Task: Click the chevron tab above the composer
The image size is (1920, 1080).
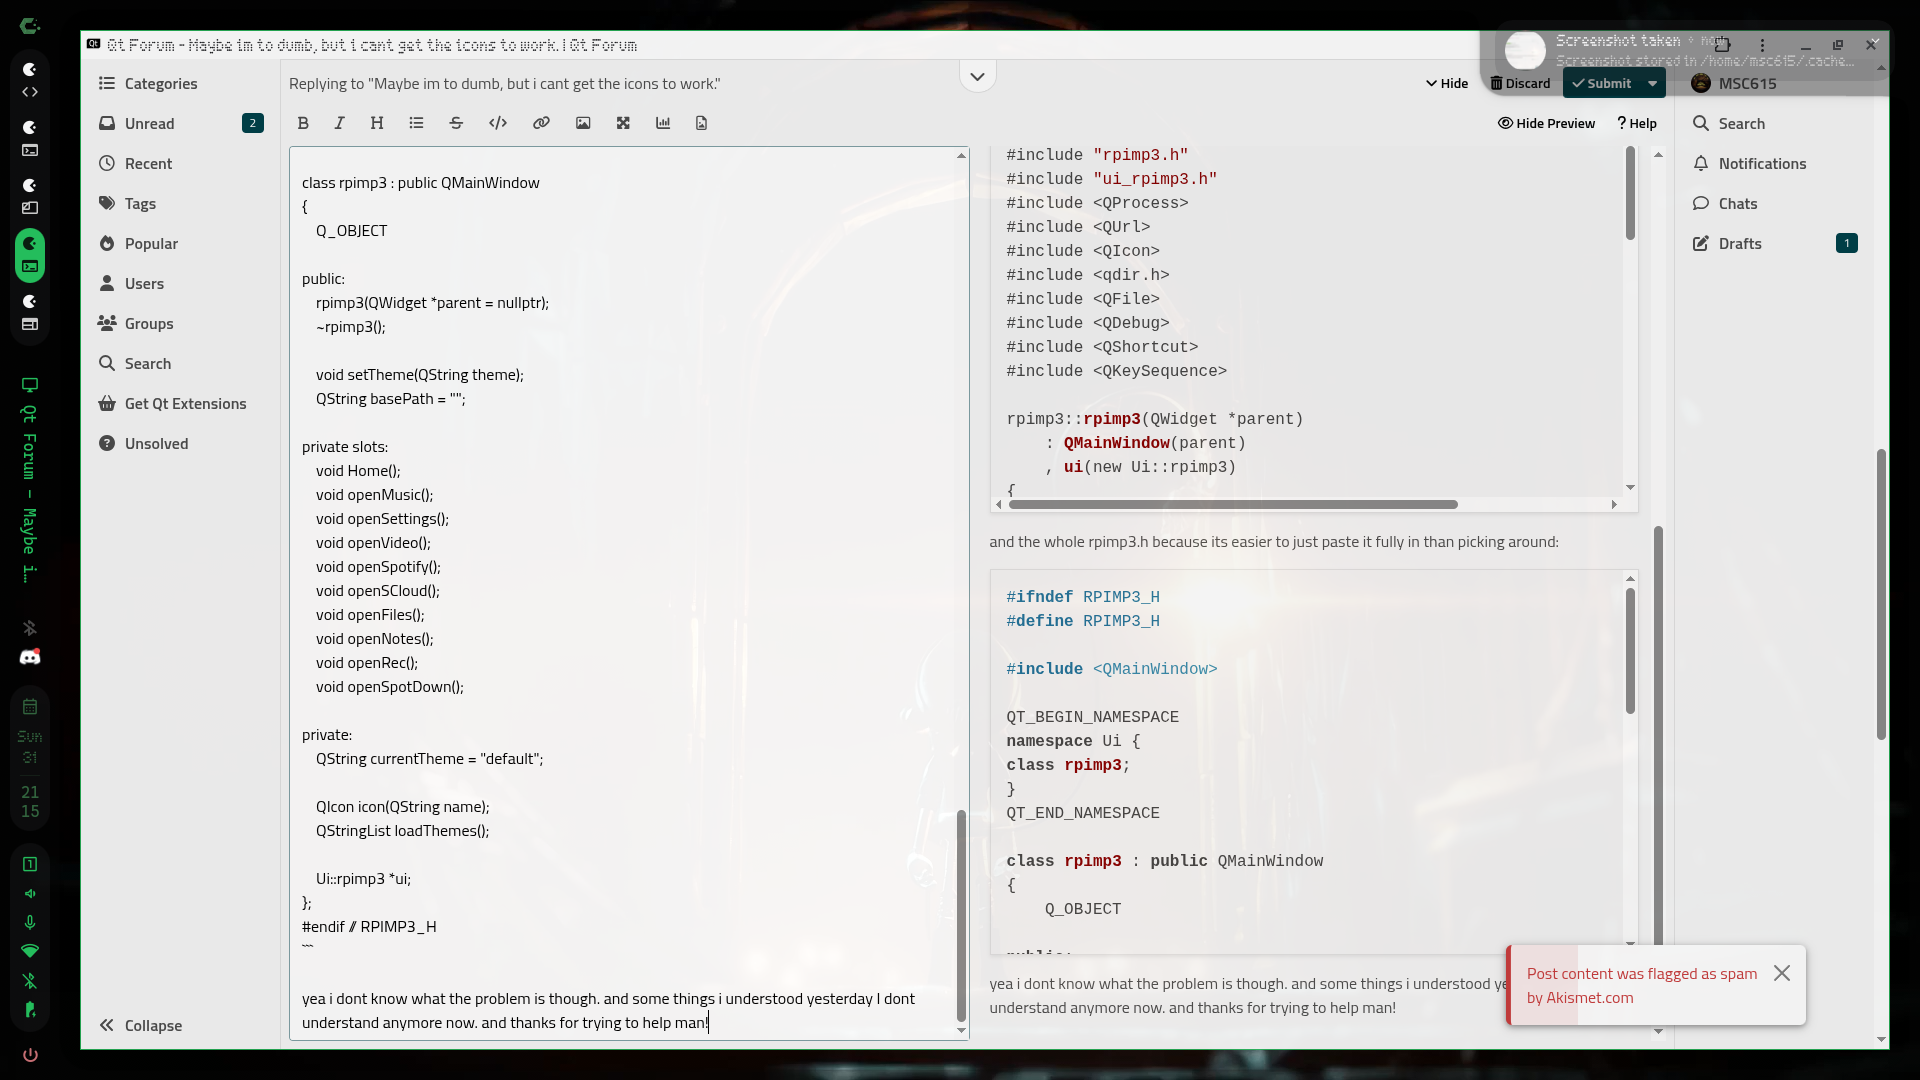Action: [977, 76]
